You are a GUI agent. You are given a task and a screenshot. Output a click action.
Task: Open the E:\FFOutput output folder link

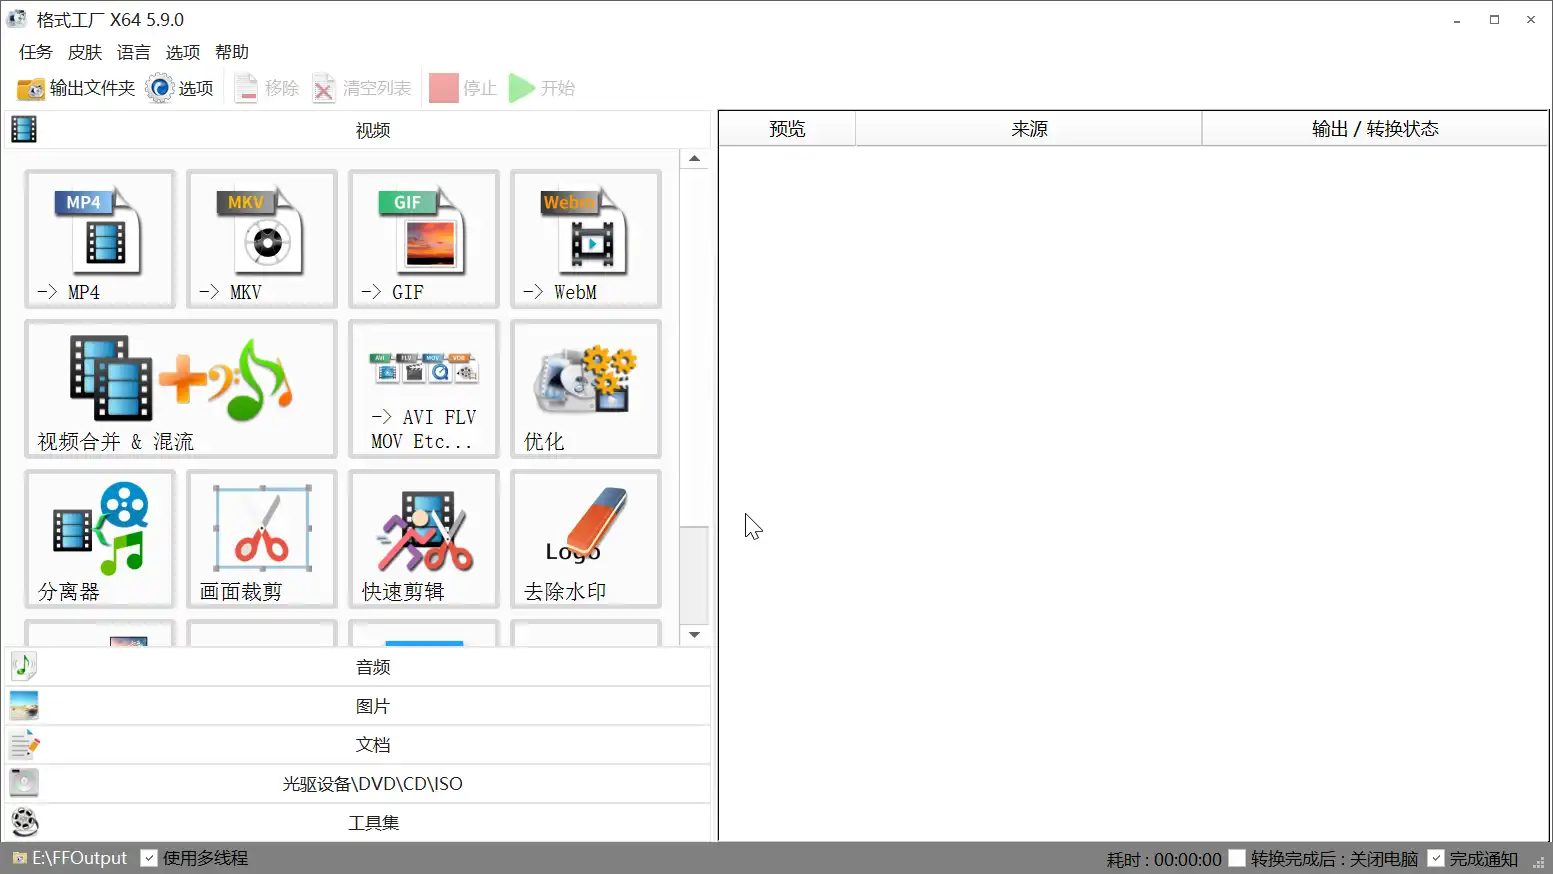point(70,858)
